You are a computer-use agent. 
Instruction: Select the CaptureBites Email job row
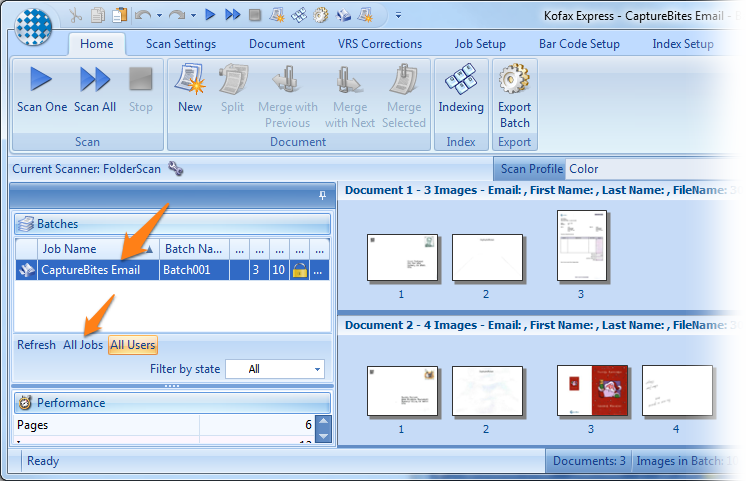pos(172,270)
